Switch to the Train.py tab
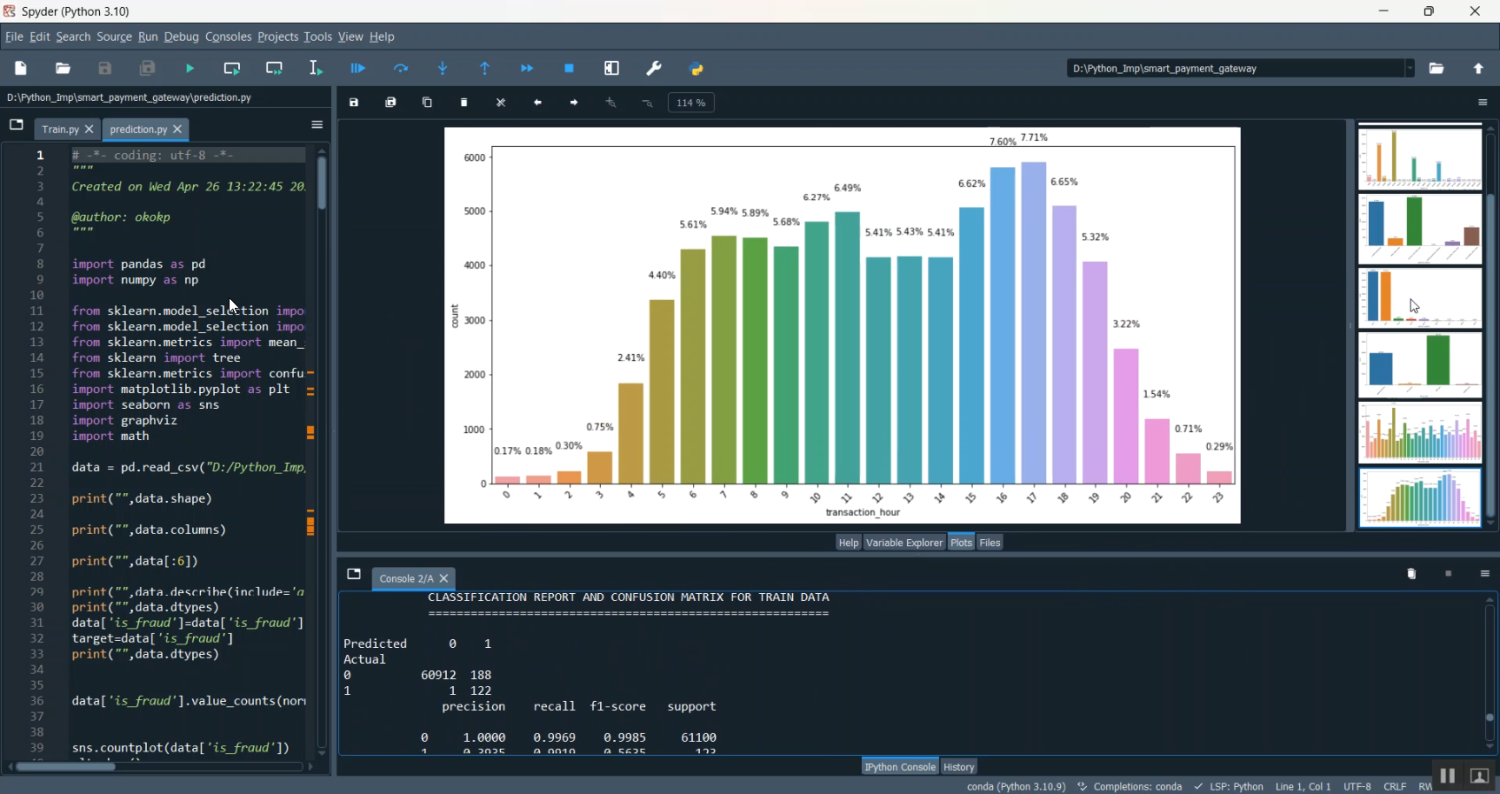This screenshot has height=794, width=1500. 60,128
